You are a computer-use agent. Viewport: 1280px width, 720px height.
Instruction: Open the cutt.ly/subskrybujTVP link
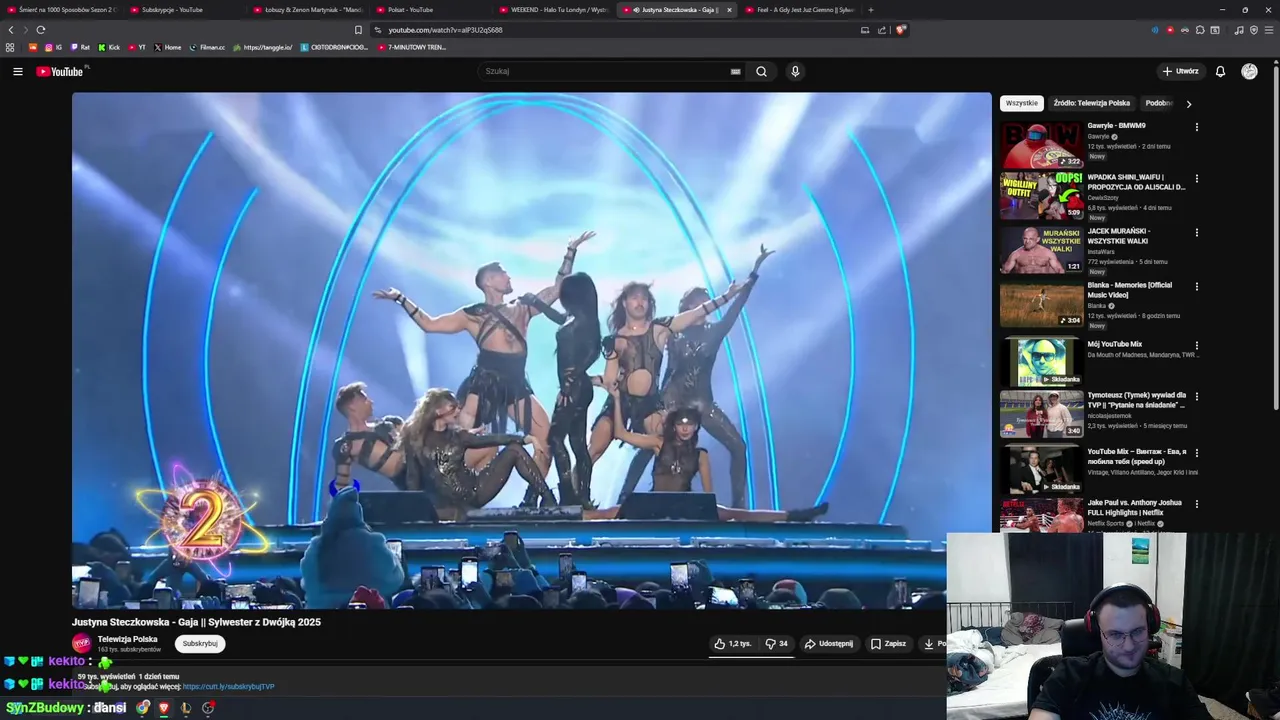pos(229,687)
